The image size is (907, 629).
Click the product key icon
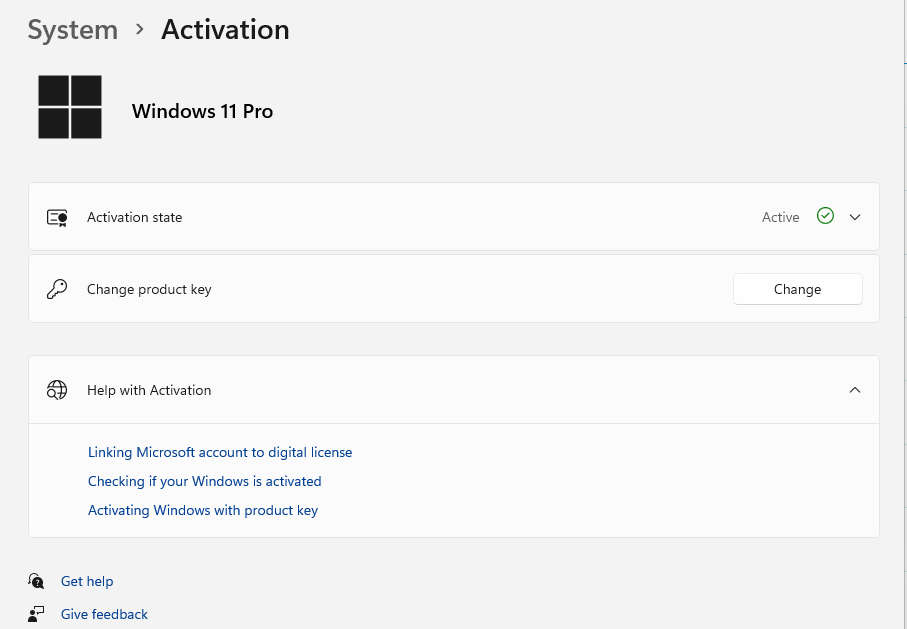[57, 289]
